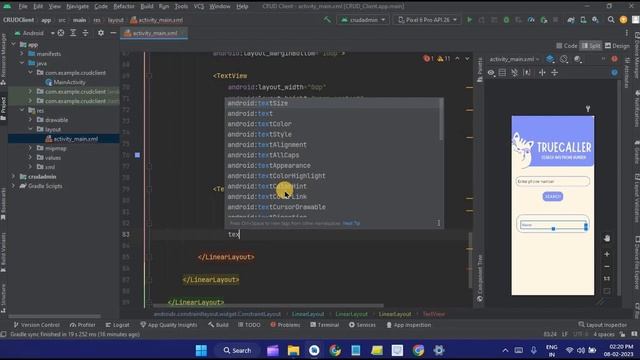Viewport: 640px width, 360px height.
Task: Go to next highlighted error arrow
Action: coord(467,59)
